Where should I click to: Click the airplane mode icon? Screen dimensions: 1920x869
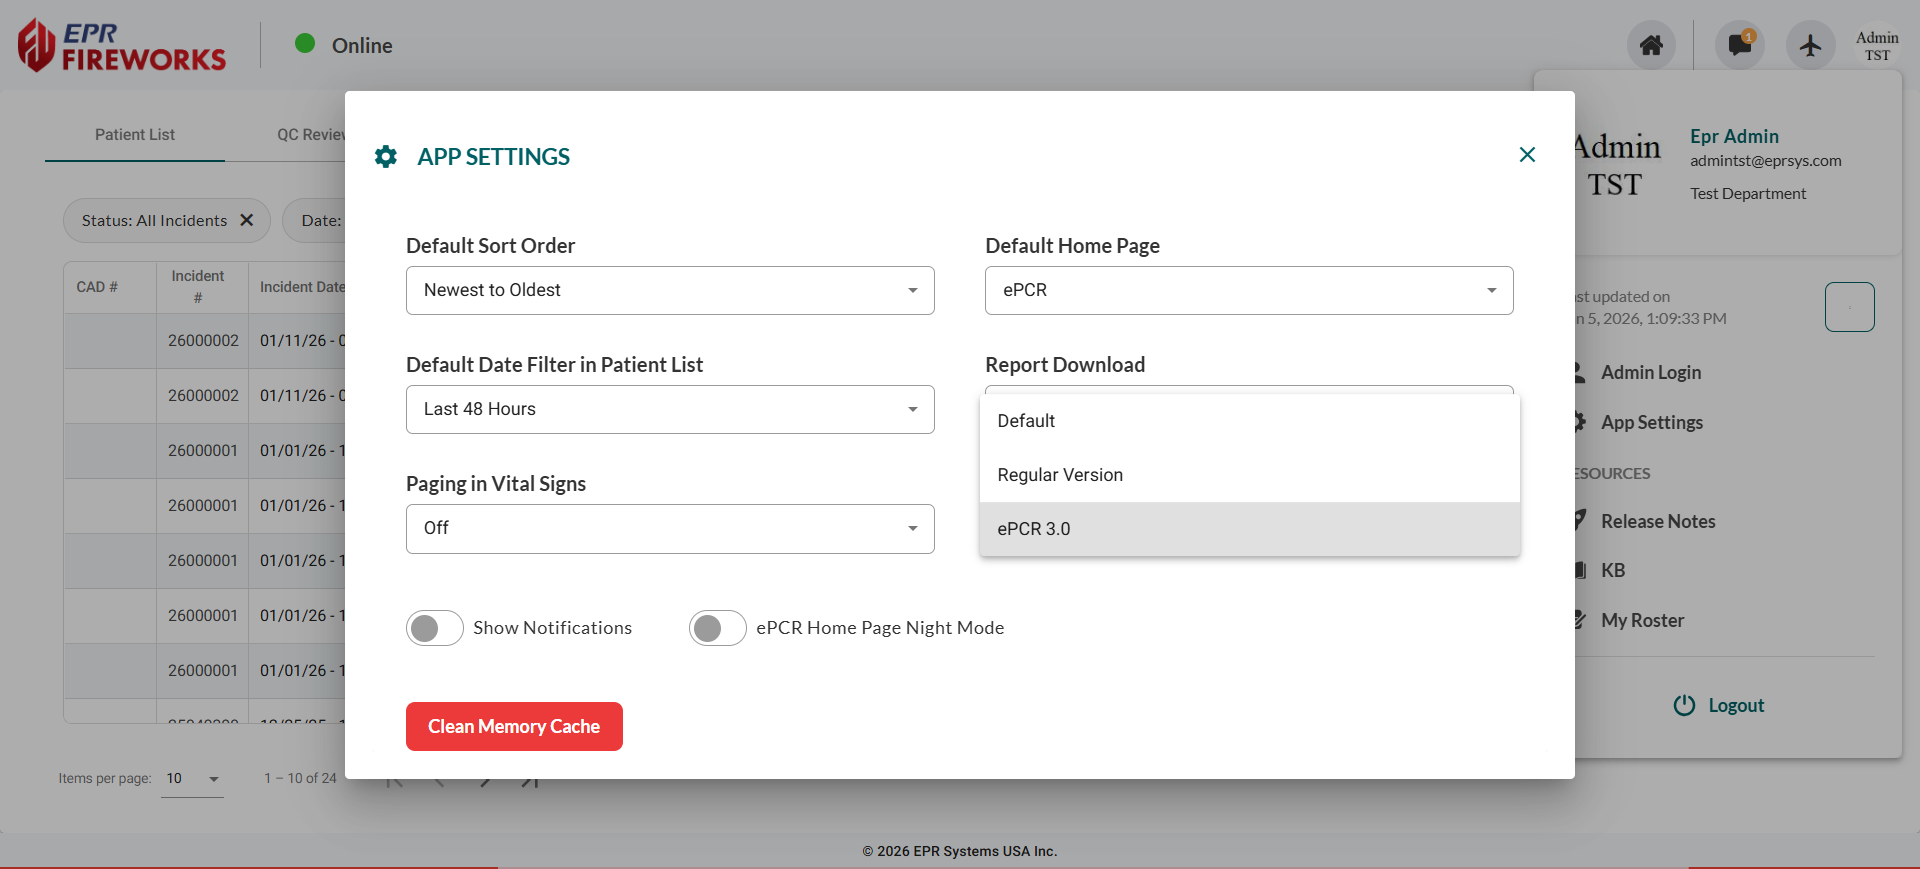1810,45
